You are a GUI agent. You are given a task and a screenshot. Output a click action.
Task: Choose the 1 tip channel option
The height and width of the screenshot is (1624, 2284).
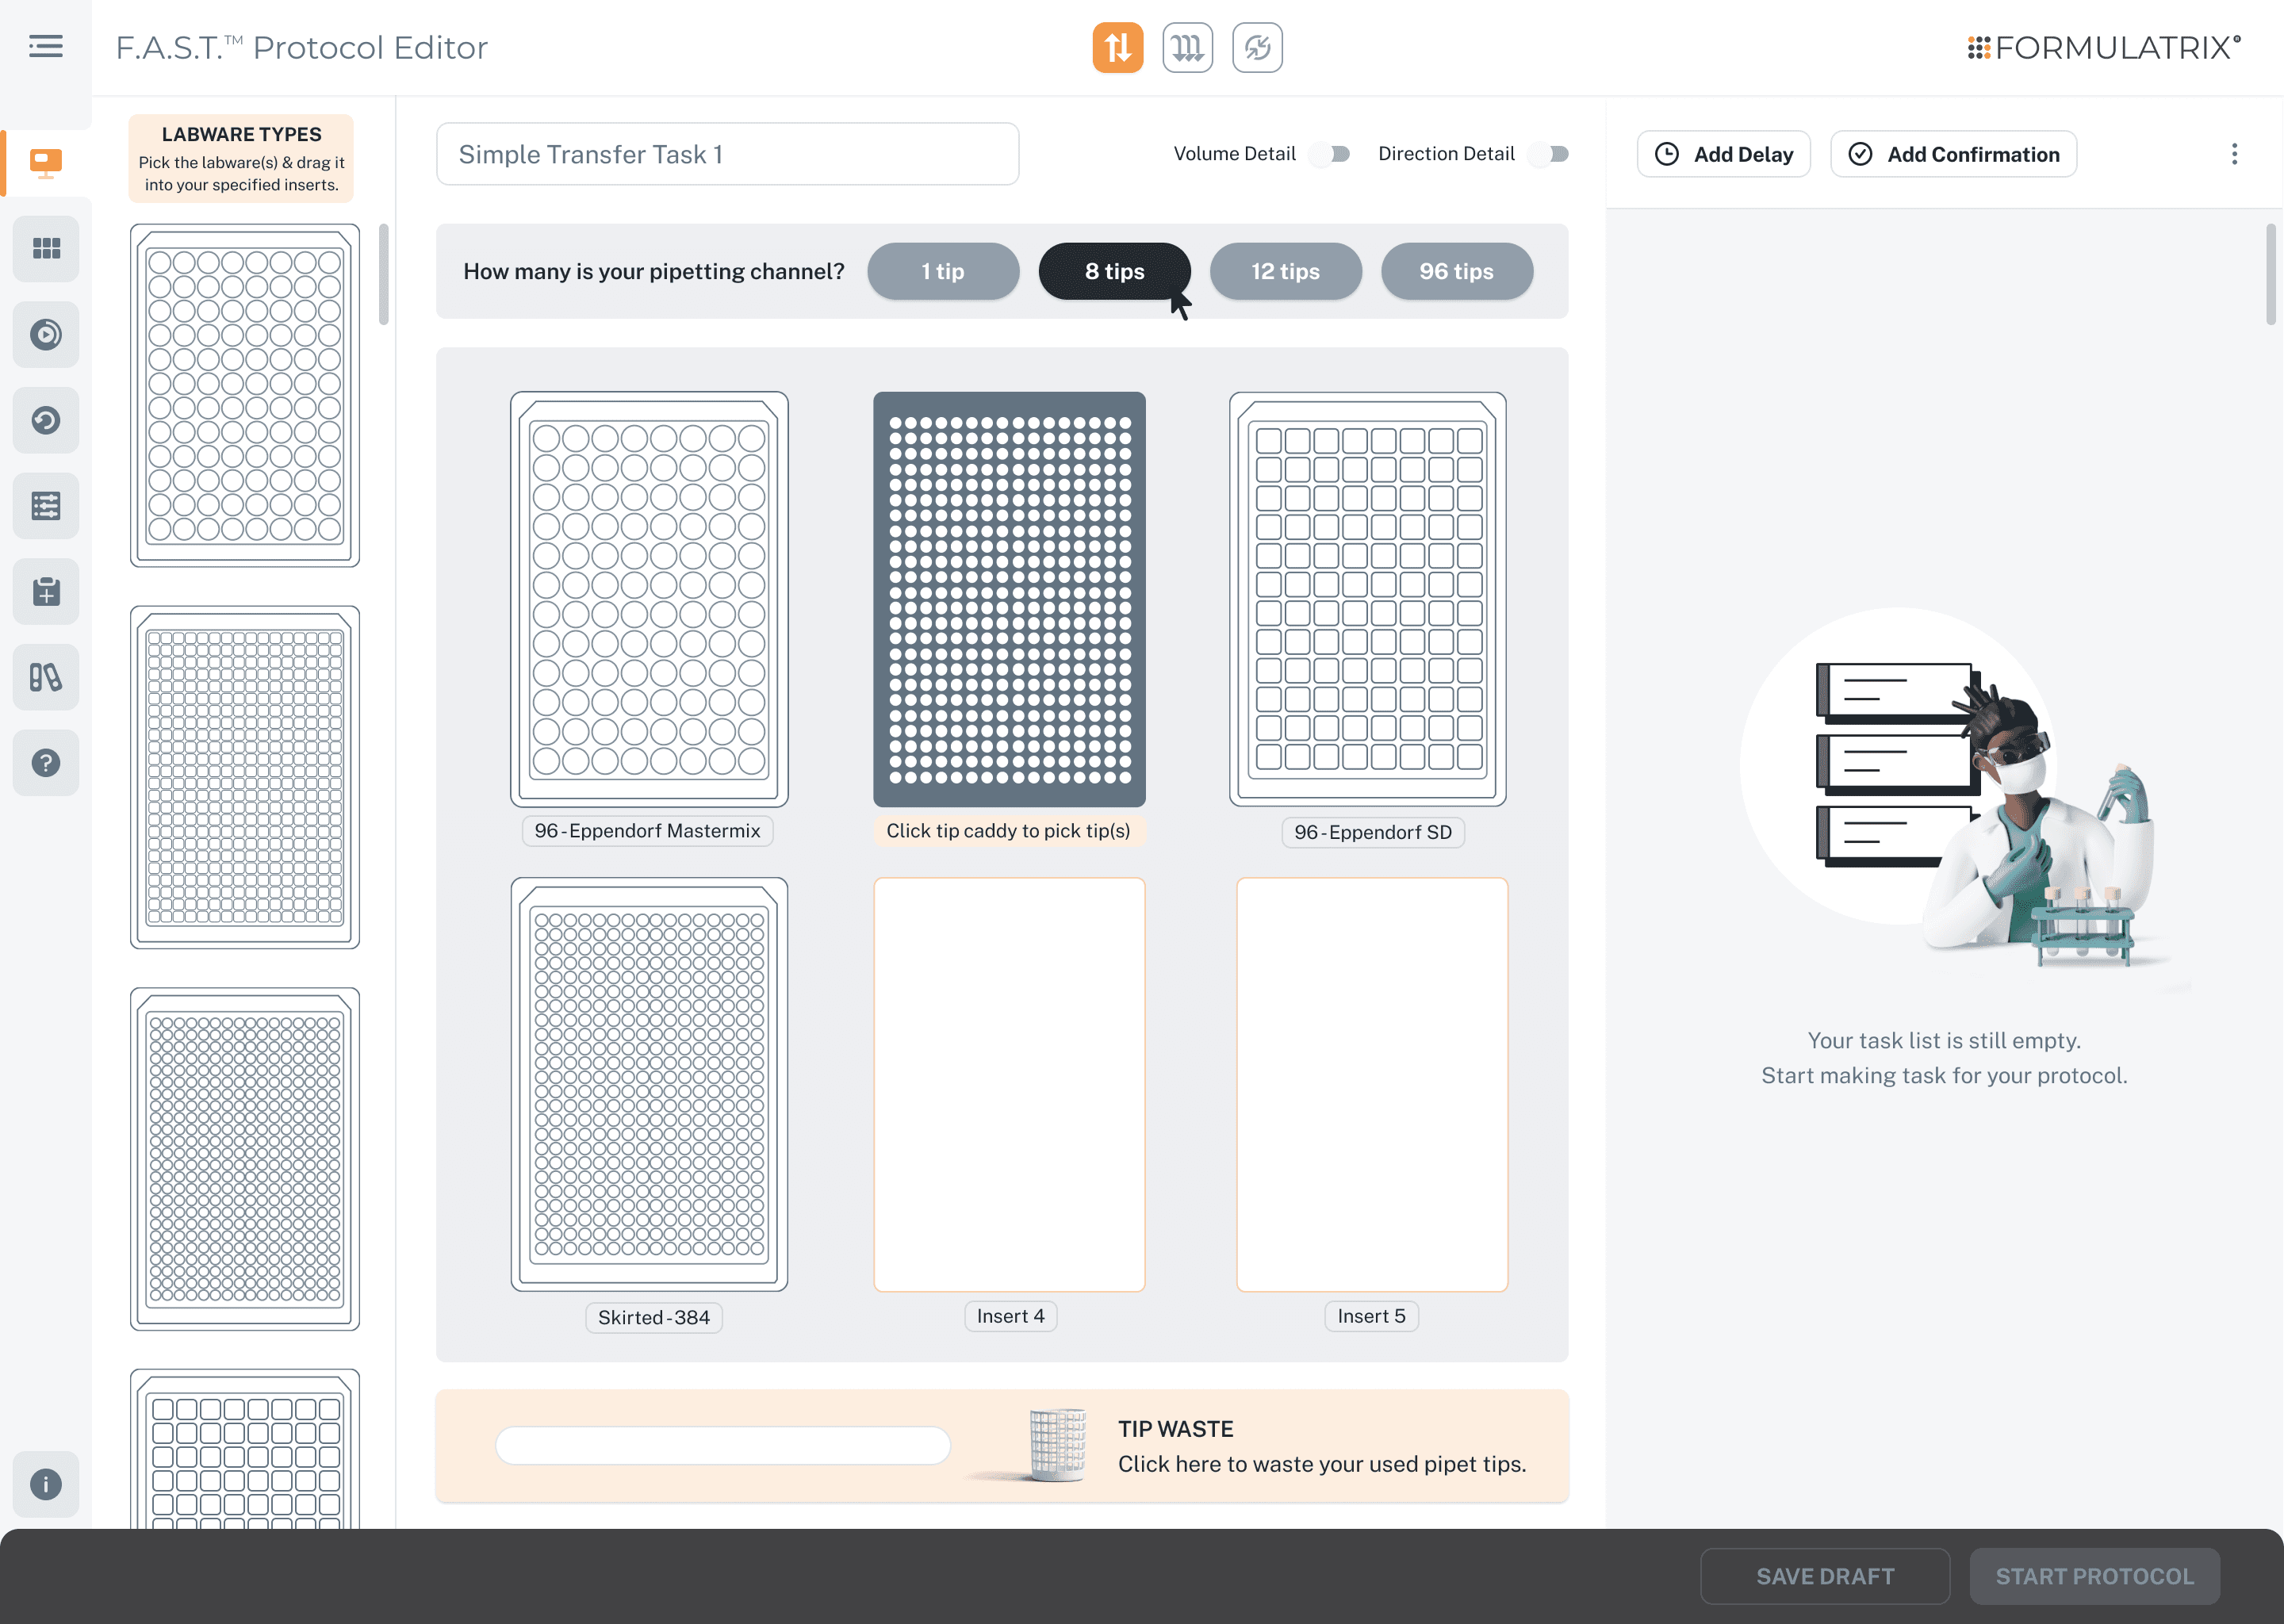click(943, 271)
